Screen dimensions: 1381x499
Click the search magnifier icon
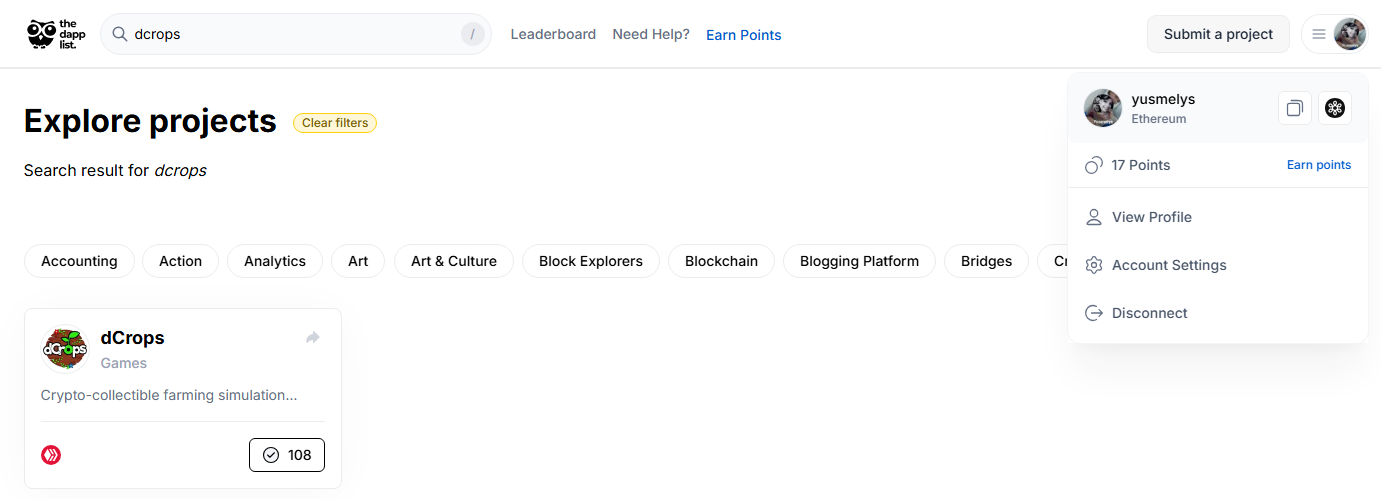(x=119, y=34)
